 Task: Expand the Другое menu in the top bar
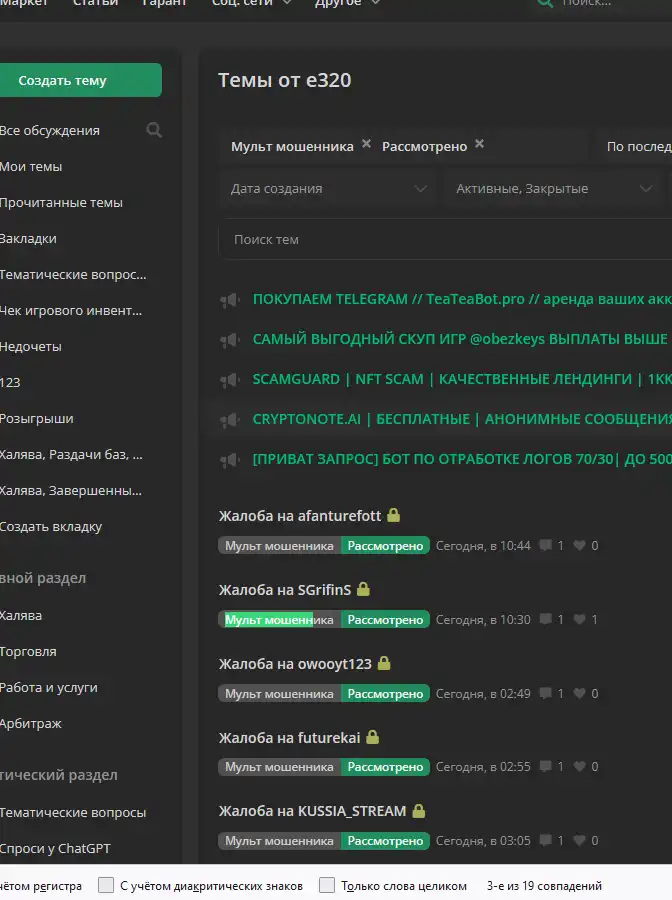347,3
